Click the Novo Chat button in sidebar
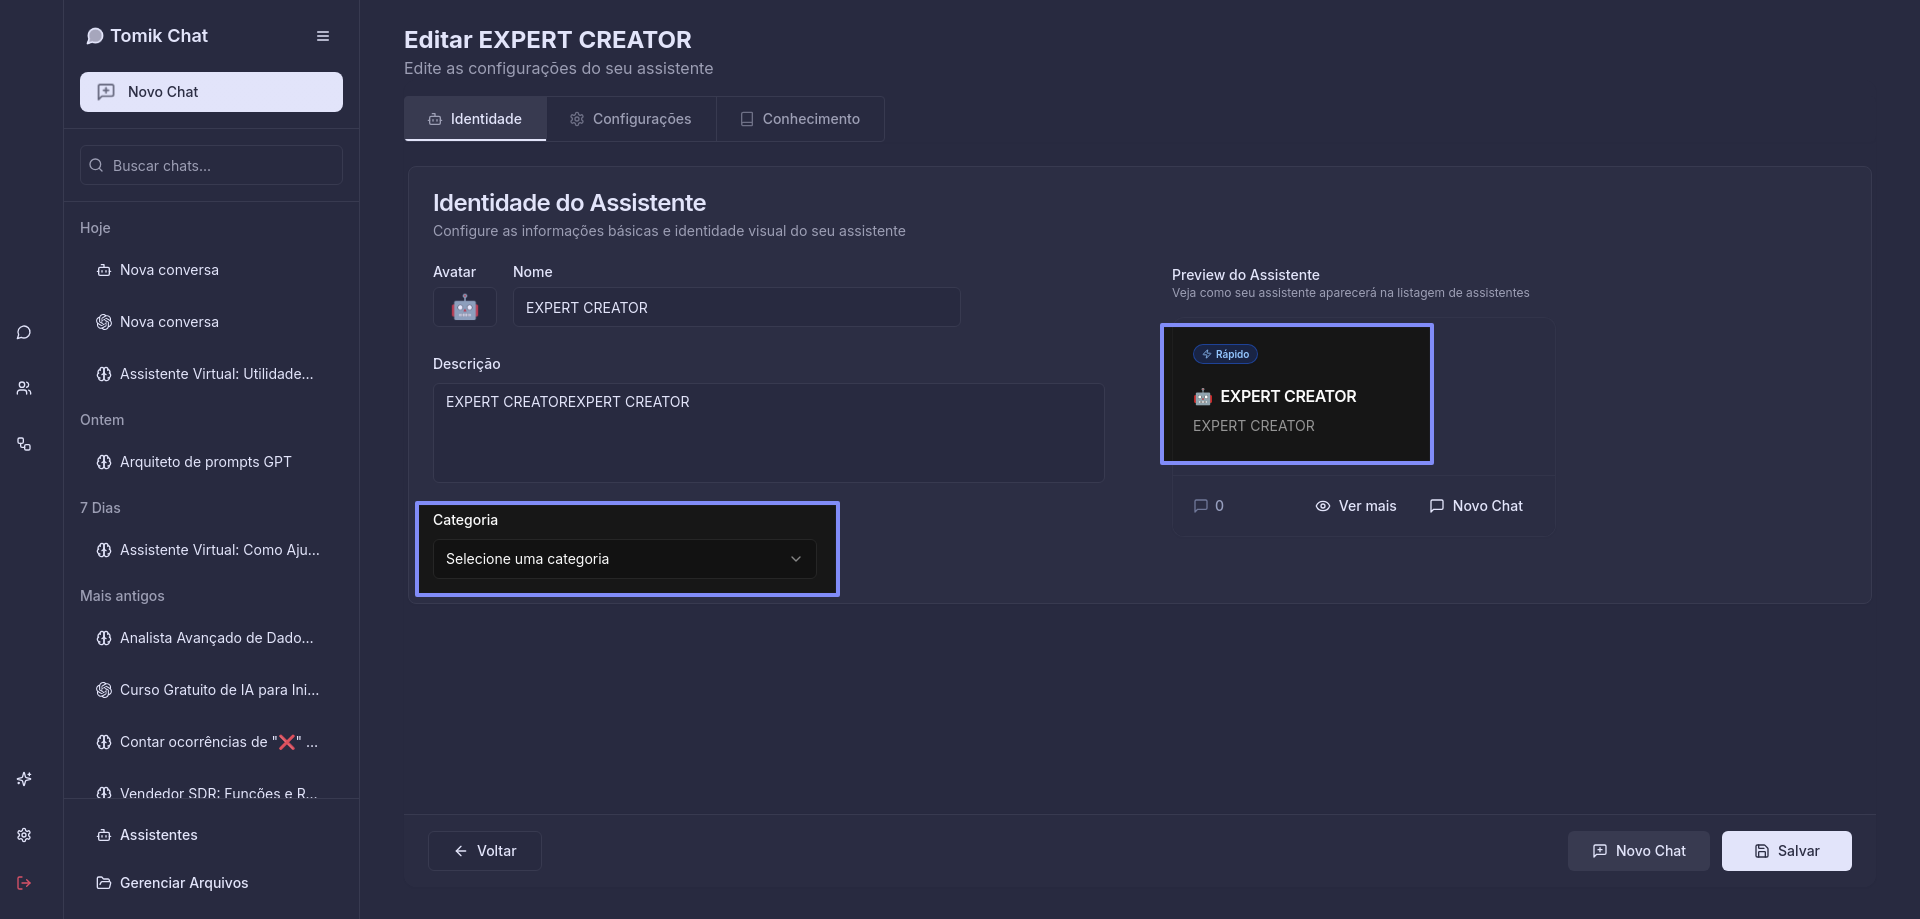Viewport: 1920px width, 919px height. [211, 92]
